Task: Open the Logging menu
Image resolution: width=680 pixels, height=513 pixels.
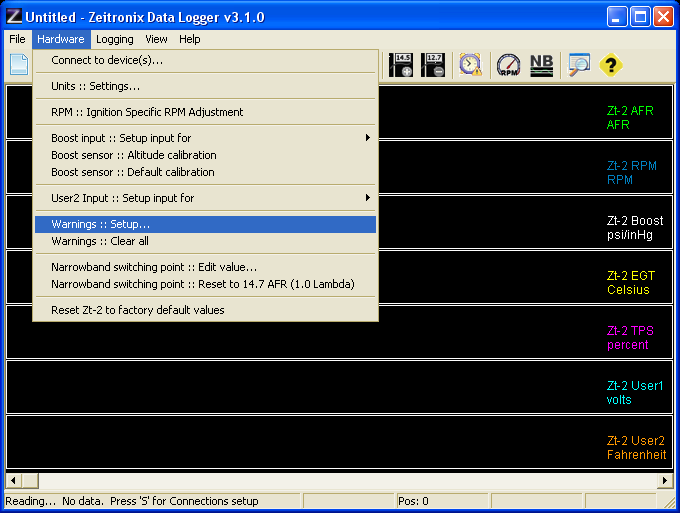Action: coord(115,39)
